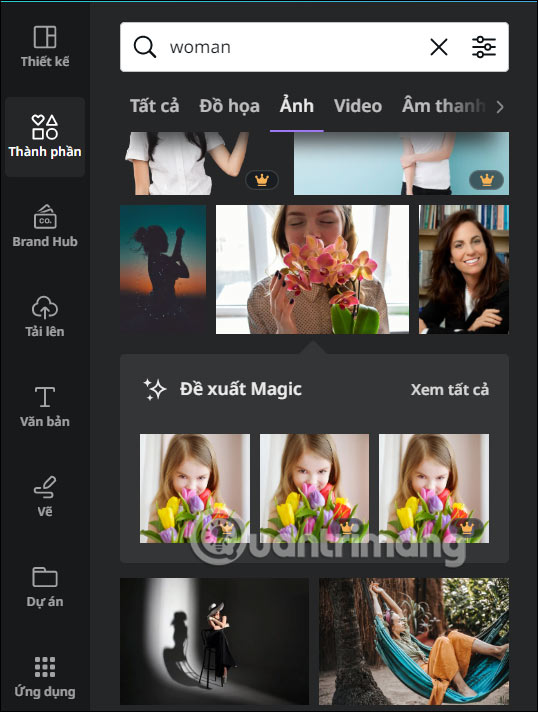
Task: Focus the search field containing woman
Action: click(314, 47)
